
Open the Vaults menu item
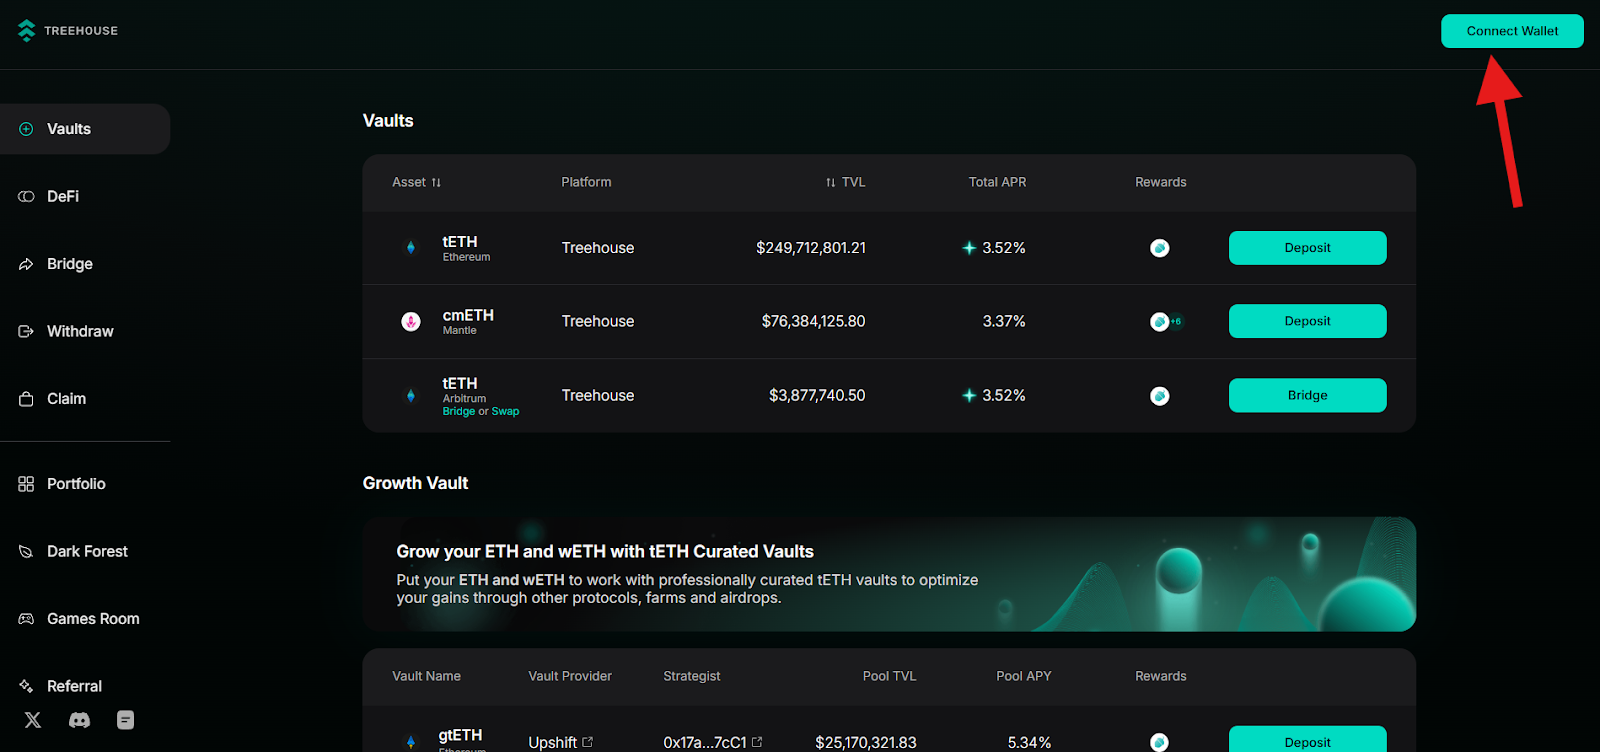[x=85, y=129]
